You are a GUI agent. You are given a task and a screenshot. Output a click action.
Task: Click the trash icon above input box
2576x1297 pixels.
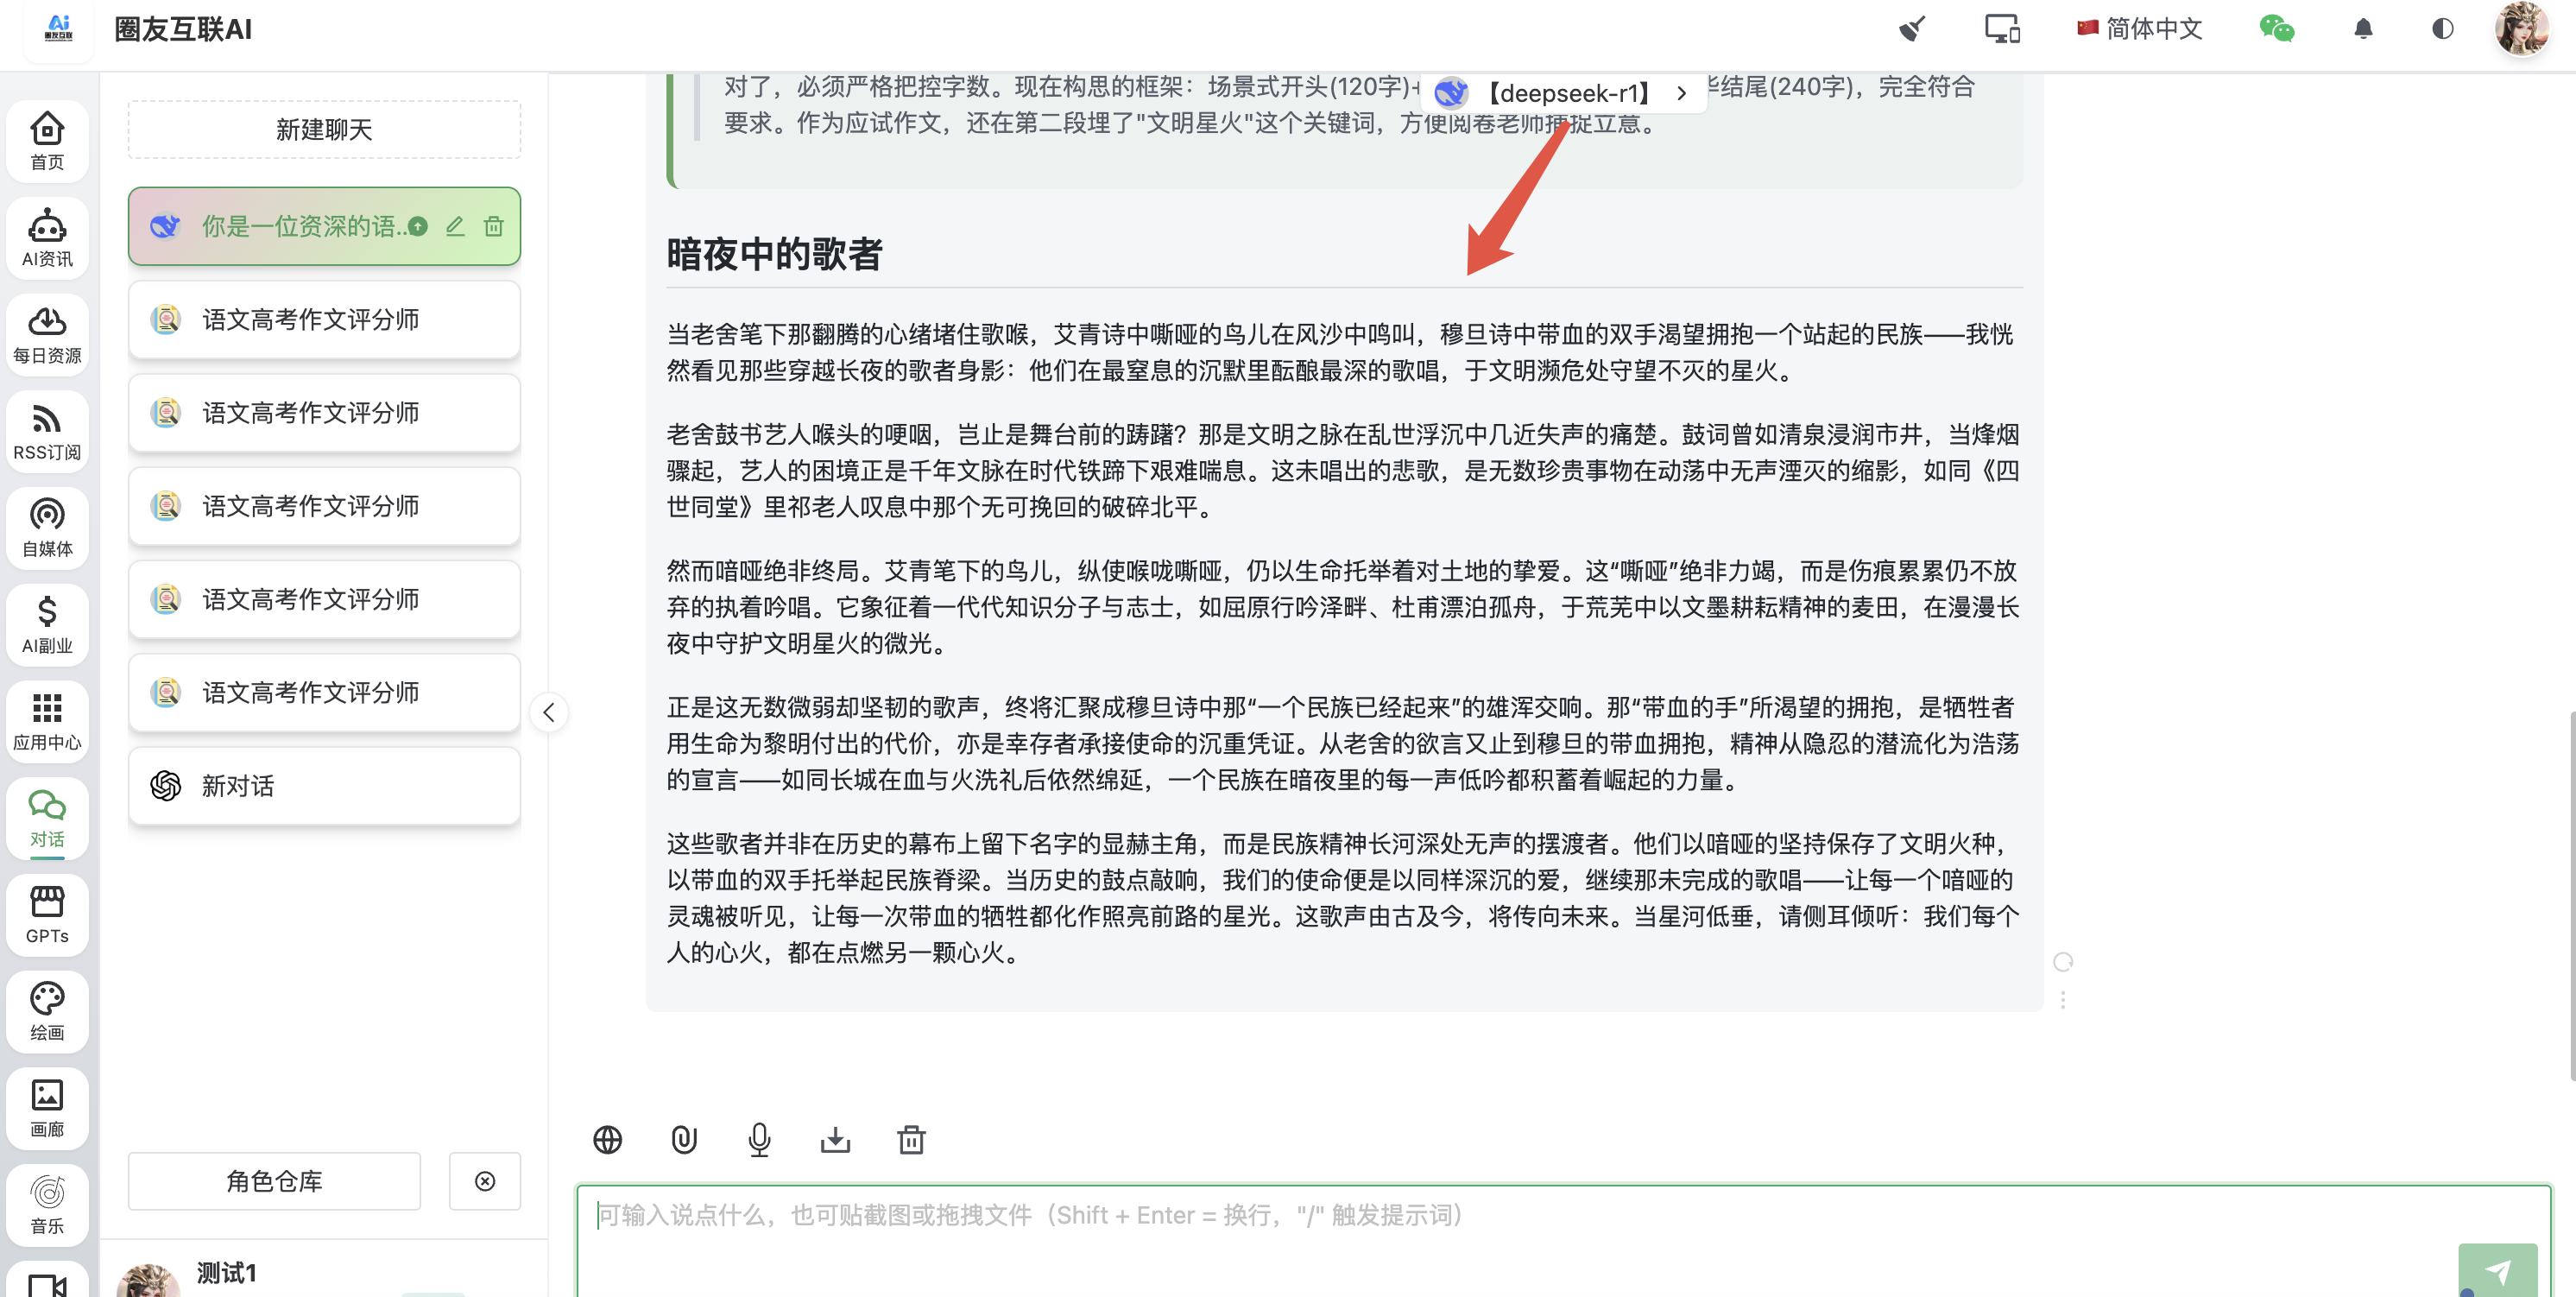[911, 1139]
